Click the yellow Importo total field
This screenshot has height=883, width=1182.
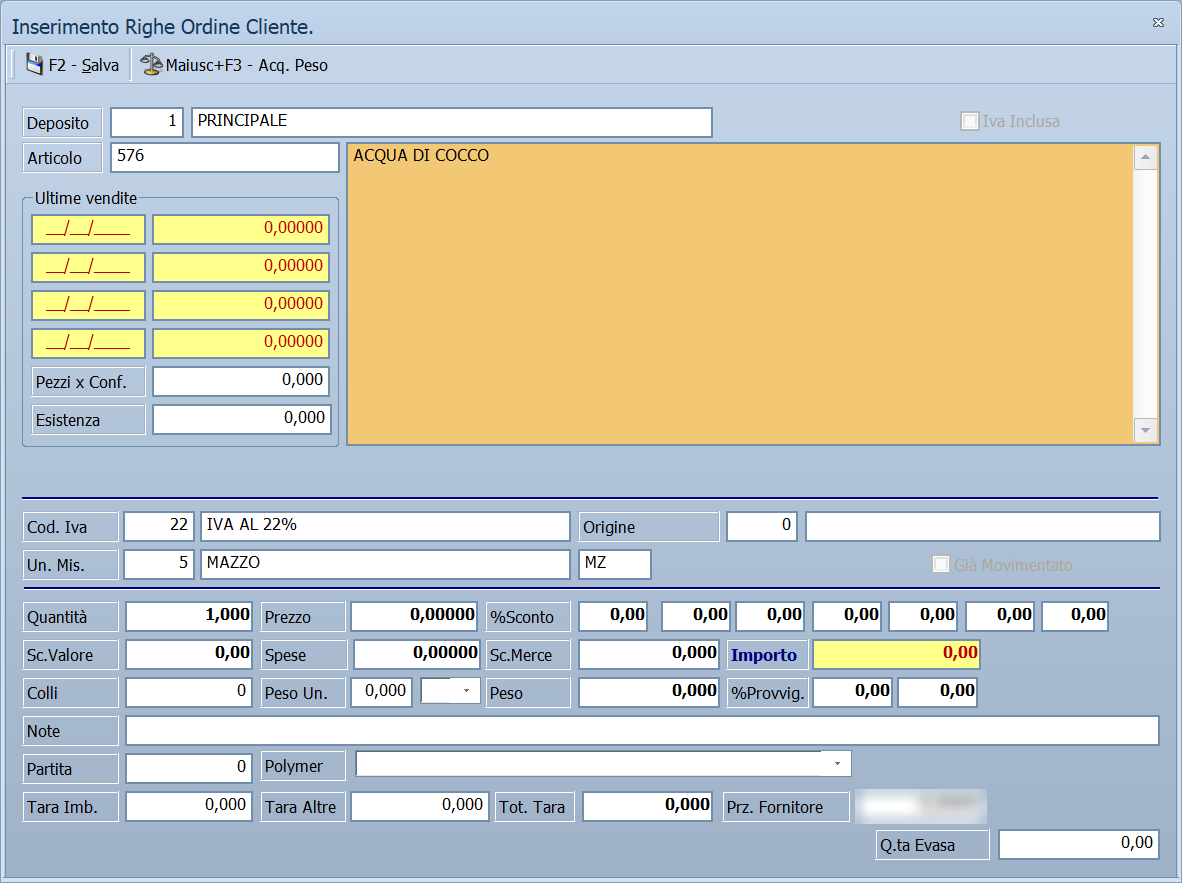pyautogui.click(x=896, y=654)
